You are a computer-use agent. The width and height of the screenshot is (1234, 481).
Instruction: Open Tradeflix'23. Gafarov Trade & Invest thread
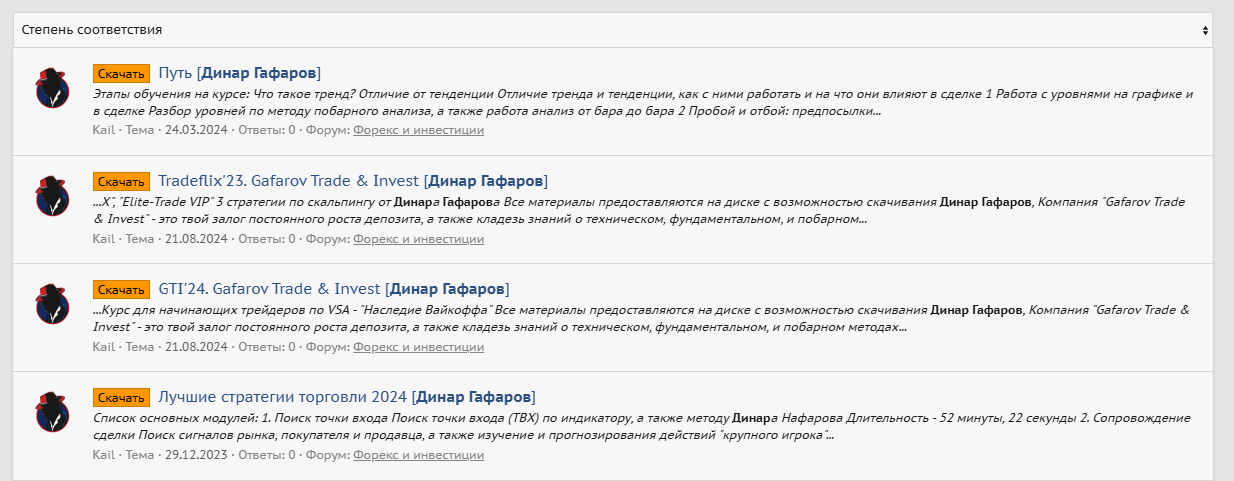pyautogui.click(x=352, y=181)
